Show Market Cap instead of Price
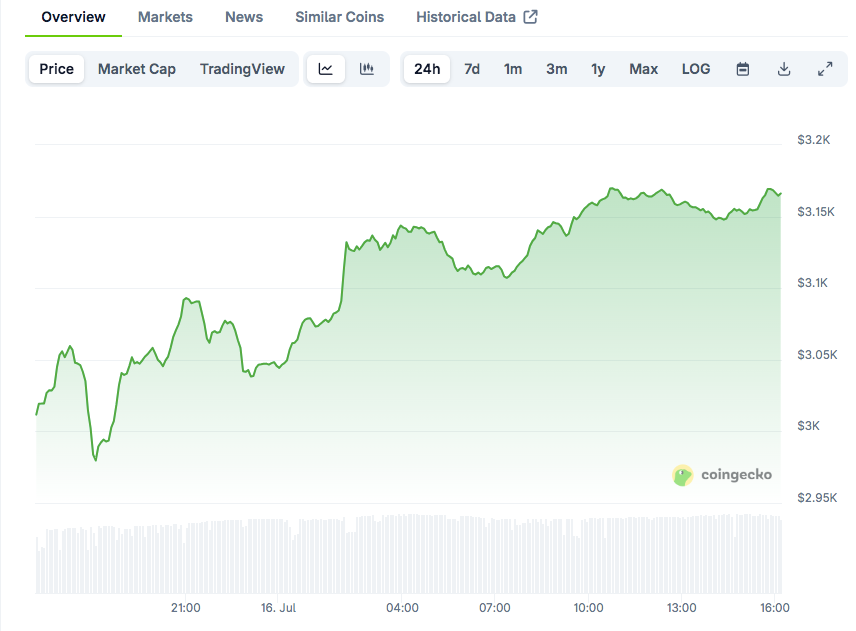 pos(136,69)
